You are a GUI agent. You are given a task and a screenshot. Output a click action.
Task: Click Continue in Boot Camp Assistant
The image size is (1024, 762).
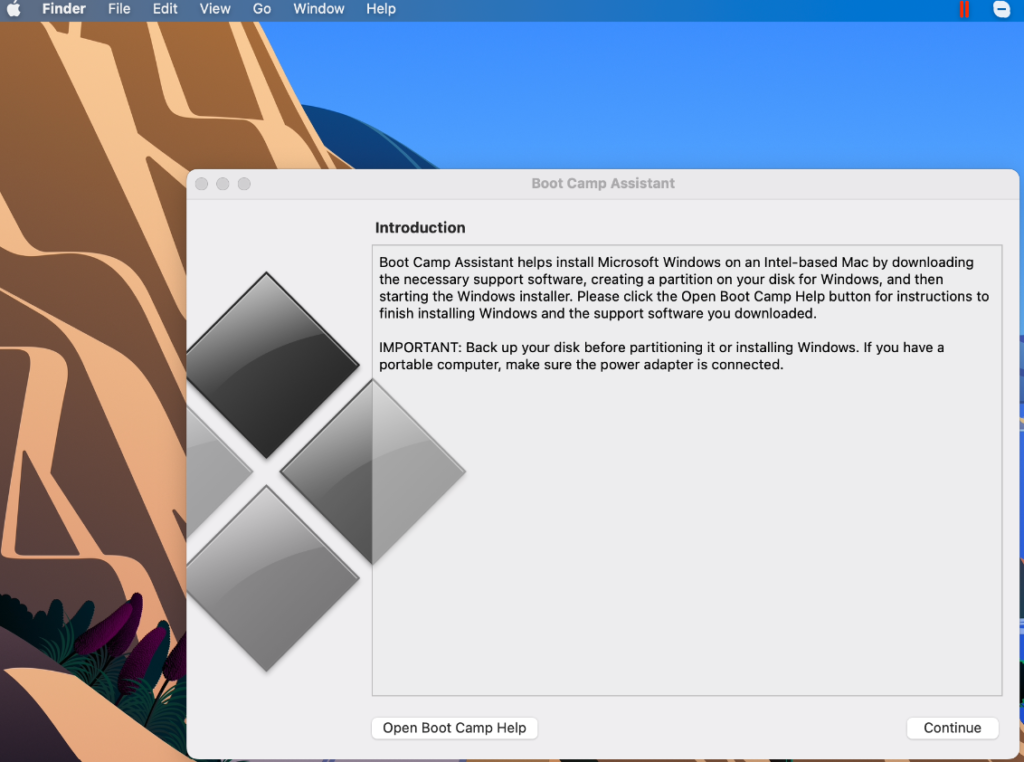coord(952,728)
